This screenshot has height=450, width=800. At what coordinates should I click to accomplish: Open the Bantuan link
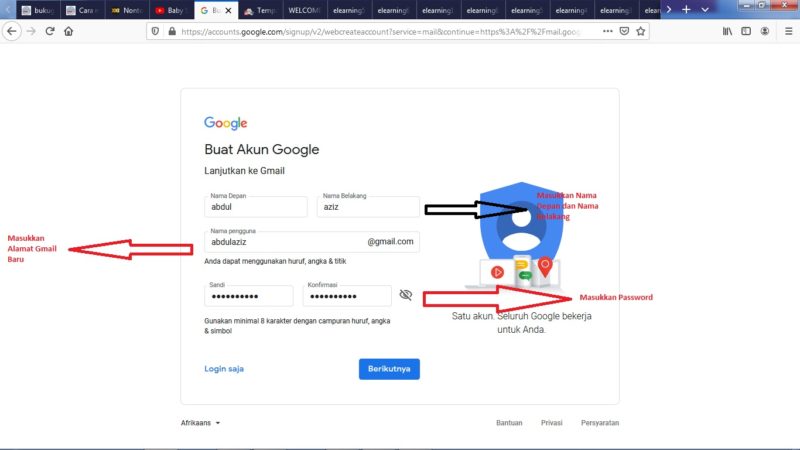coord(509,422)
